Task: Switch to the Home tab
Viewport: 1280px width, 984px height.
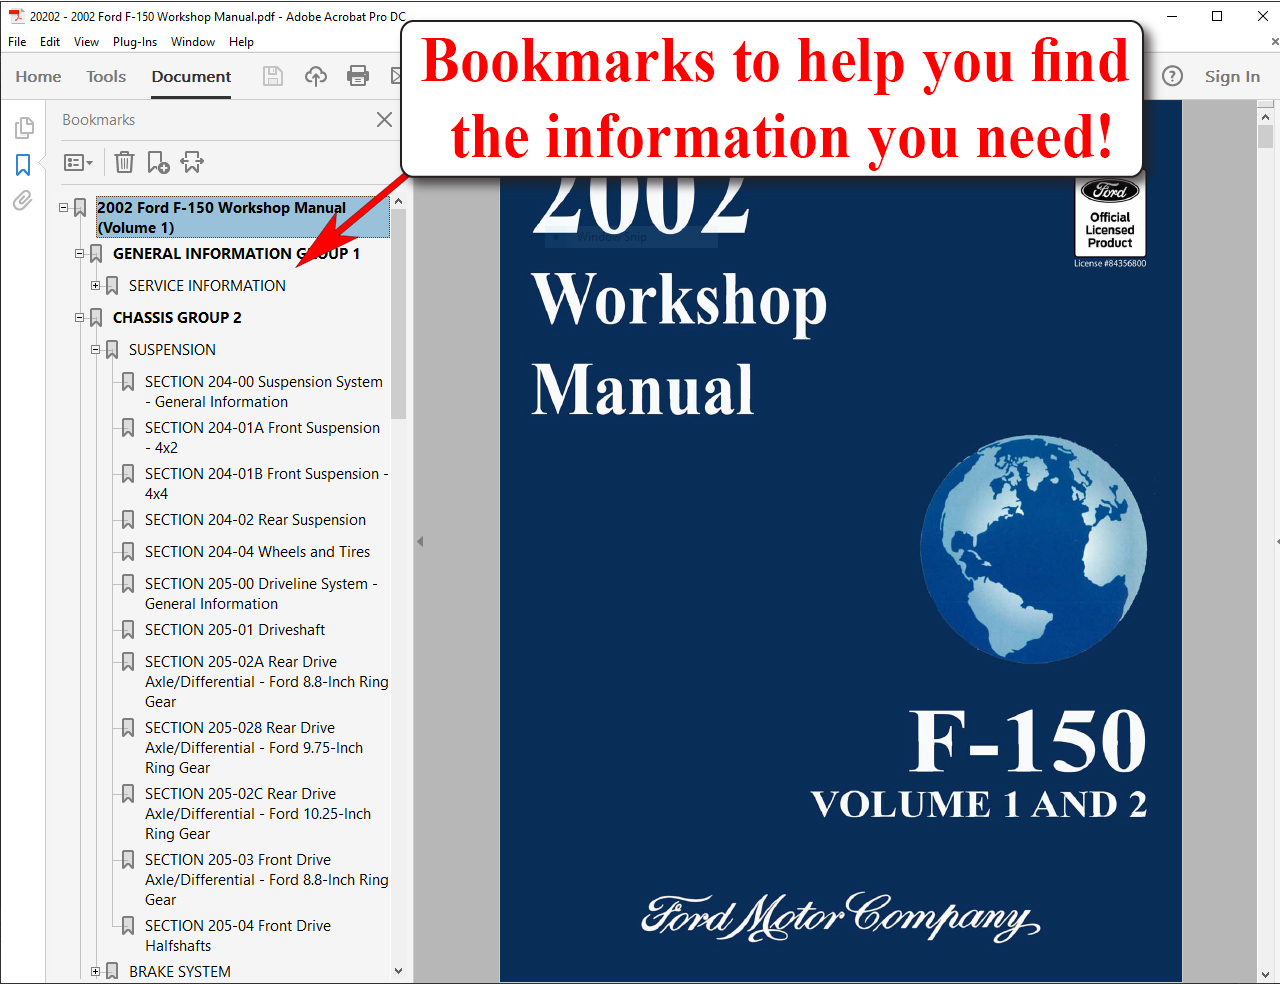Action: (38, 77)
